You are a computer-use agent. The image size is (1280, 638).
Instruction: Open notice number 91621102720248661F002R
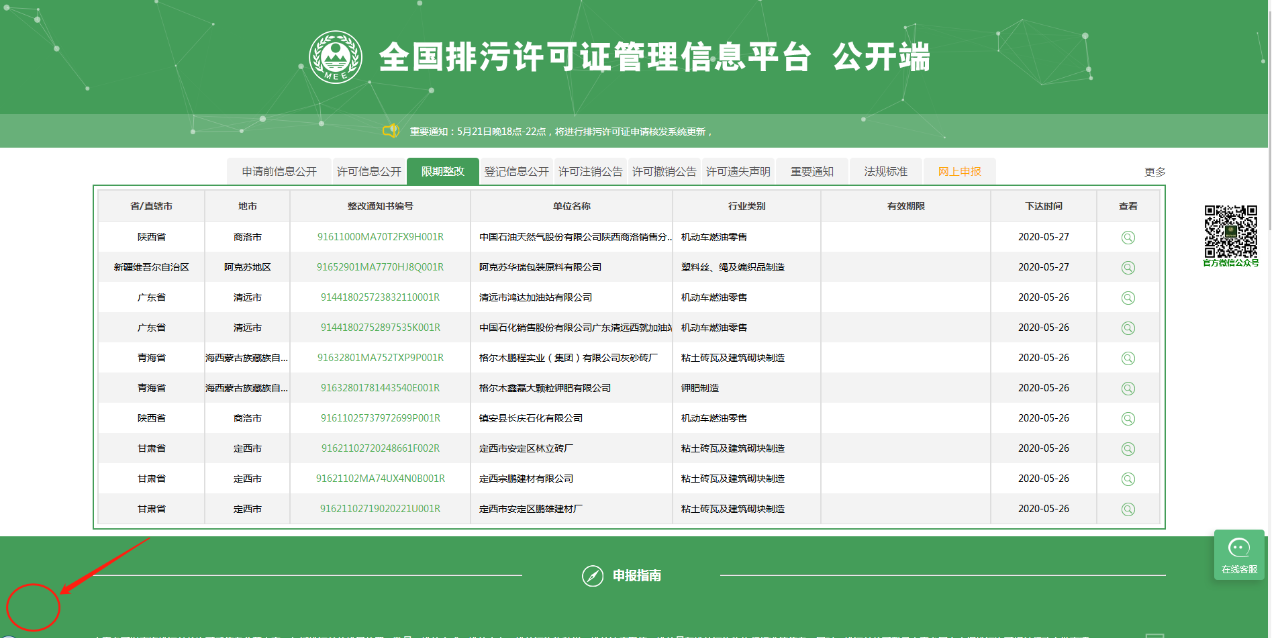[380, 448]
